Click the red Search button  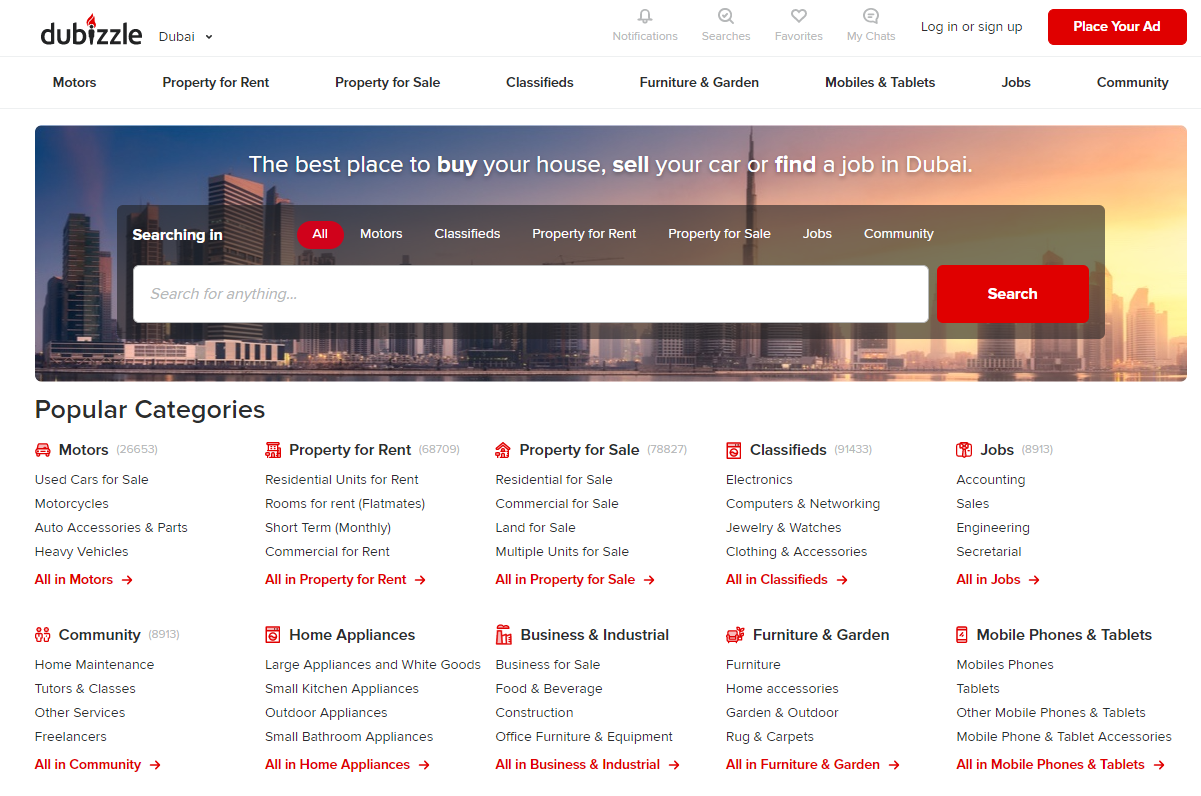(1013, 294)
